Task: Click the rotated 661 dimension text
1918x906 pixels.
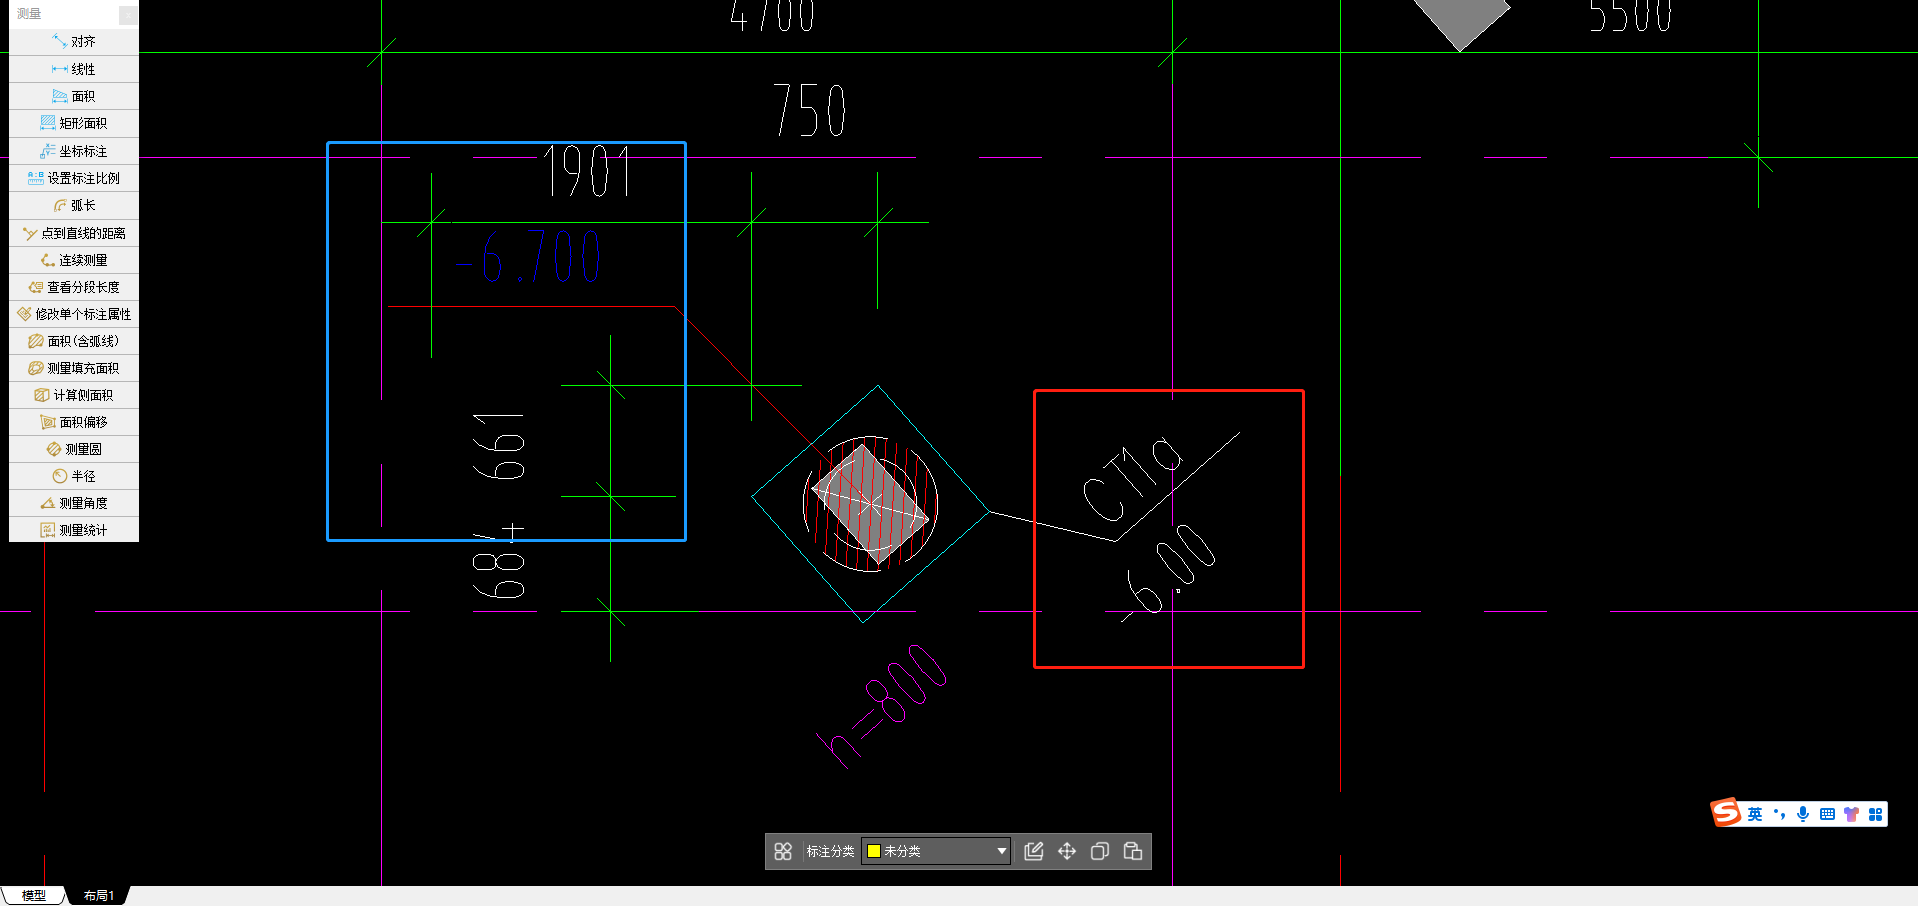Action: 499,446
